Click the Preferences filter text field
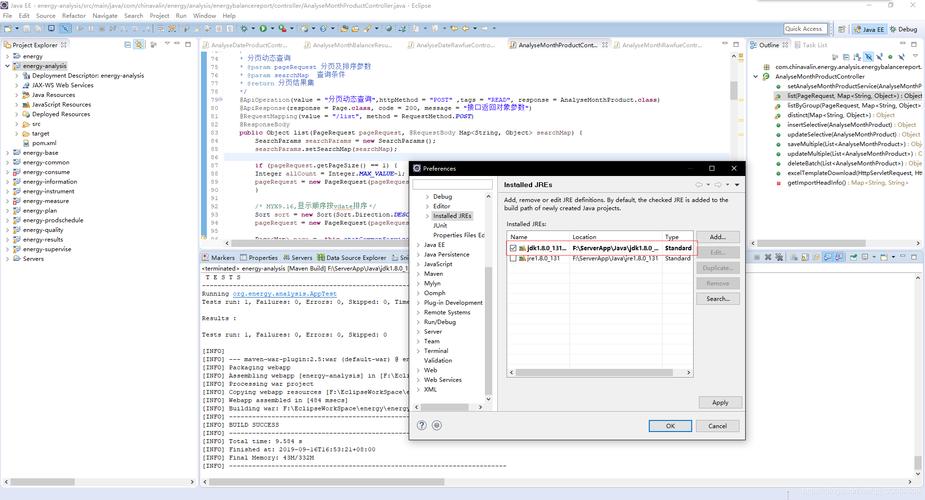The height and width of the screenshot is (500, 925). [x=452, y=185]
